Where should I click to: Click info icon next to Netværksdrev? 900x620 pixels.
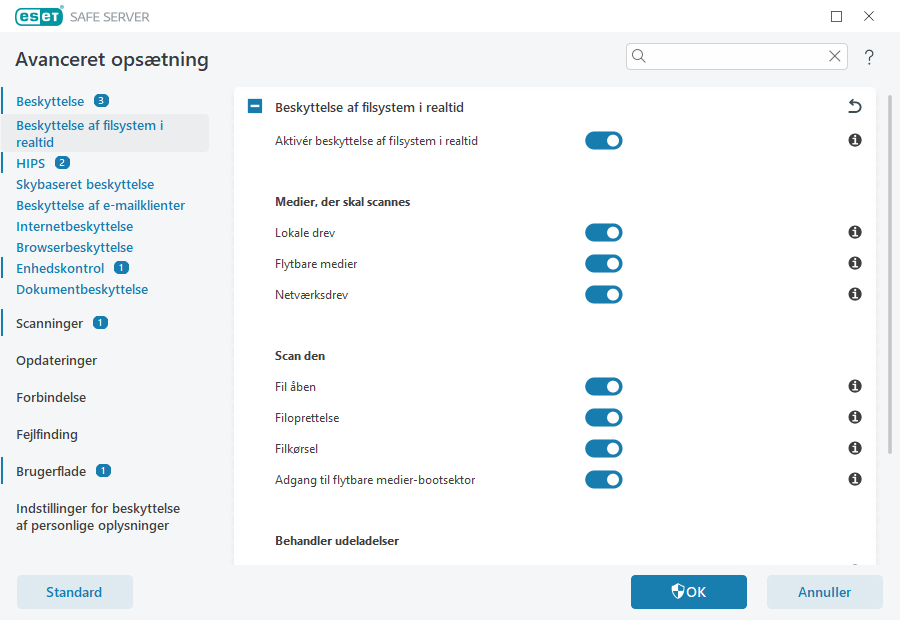pos(855,295)
